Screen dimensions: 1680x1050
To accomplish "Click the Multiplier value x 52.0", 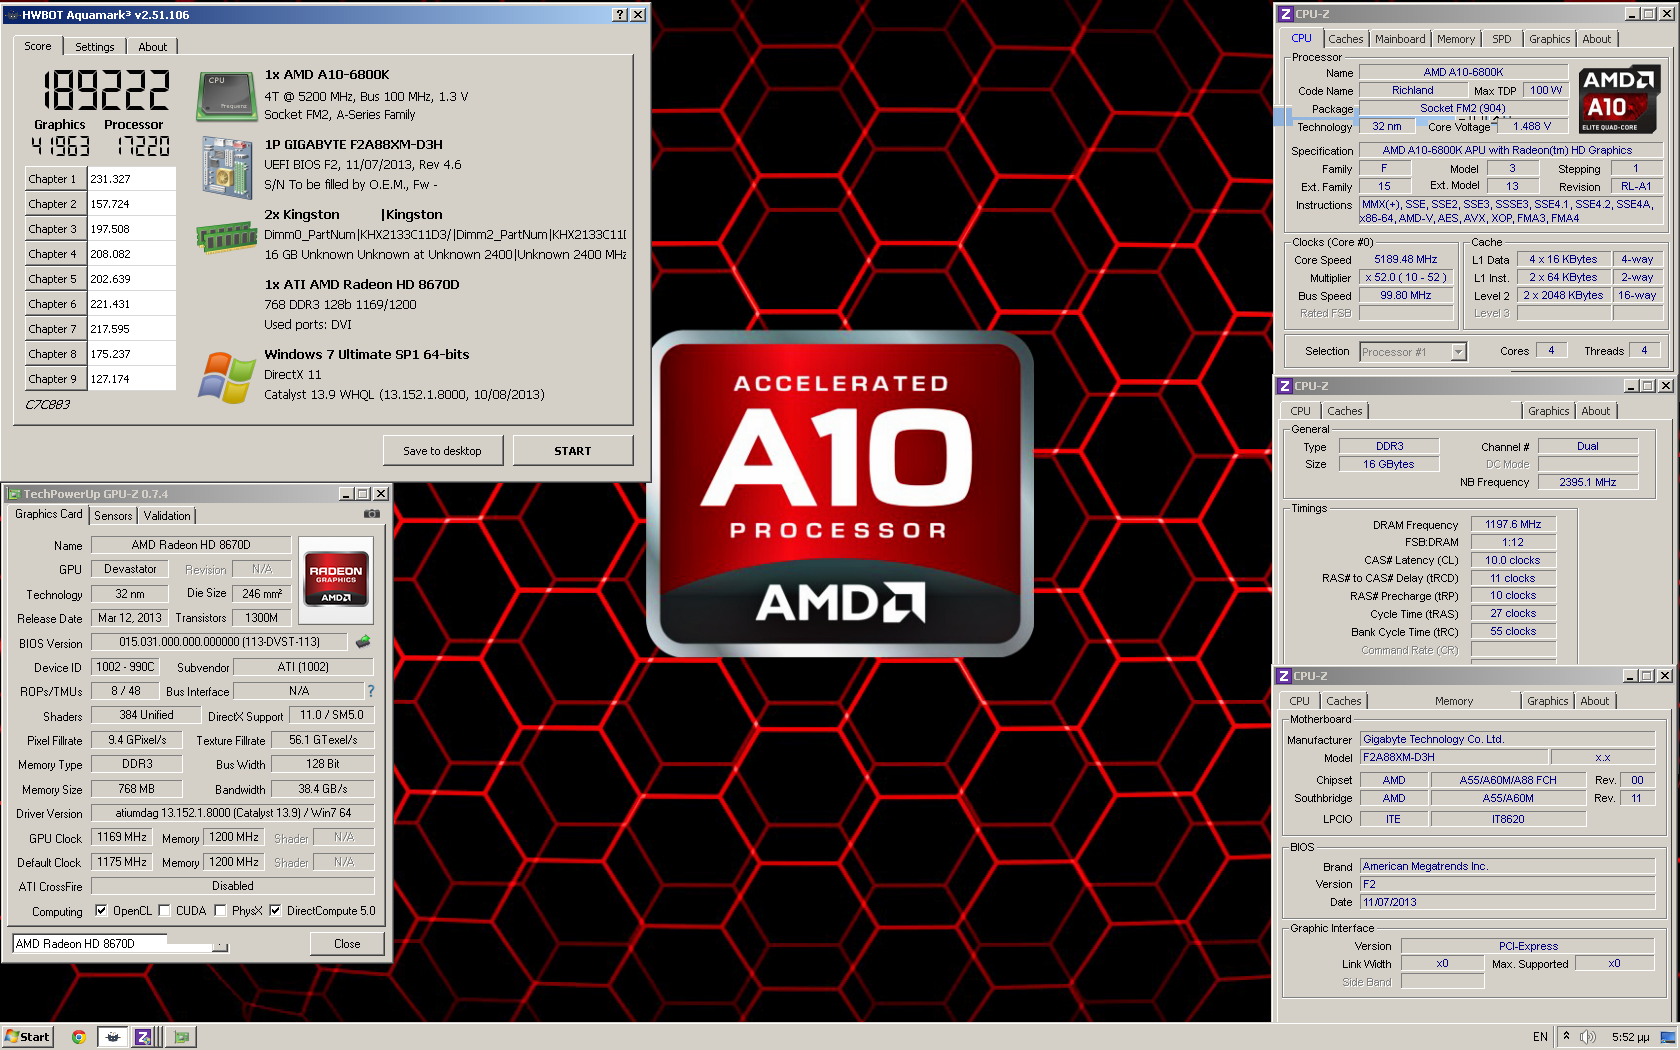I will [1406, 277].
